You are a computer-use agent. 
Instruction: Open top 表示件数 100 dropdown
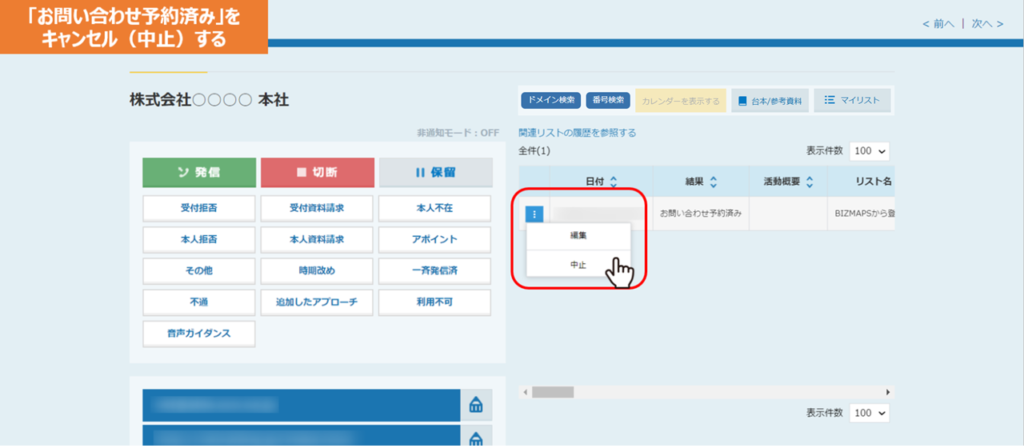(x=869, y=151)
